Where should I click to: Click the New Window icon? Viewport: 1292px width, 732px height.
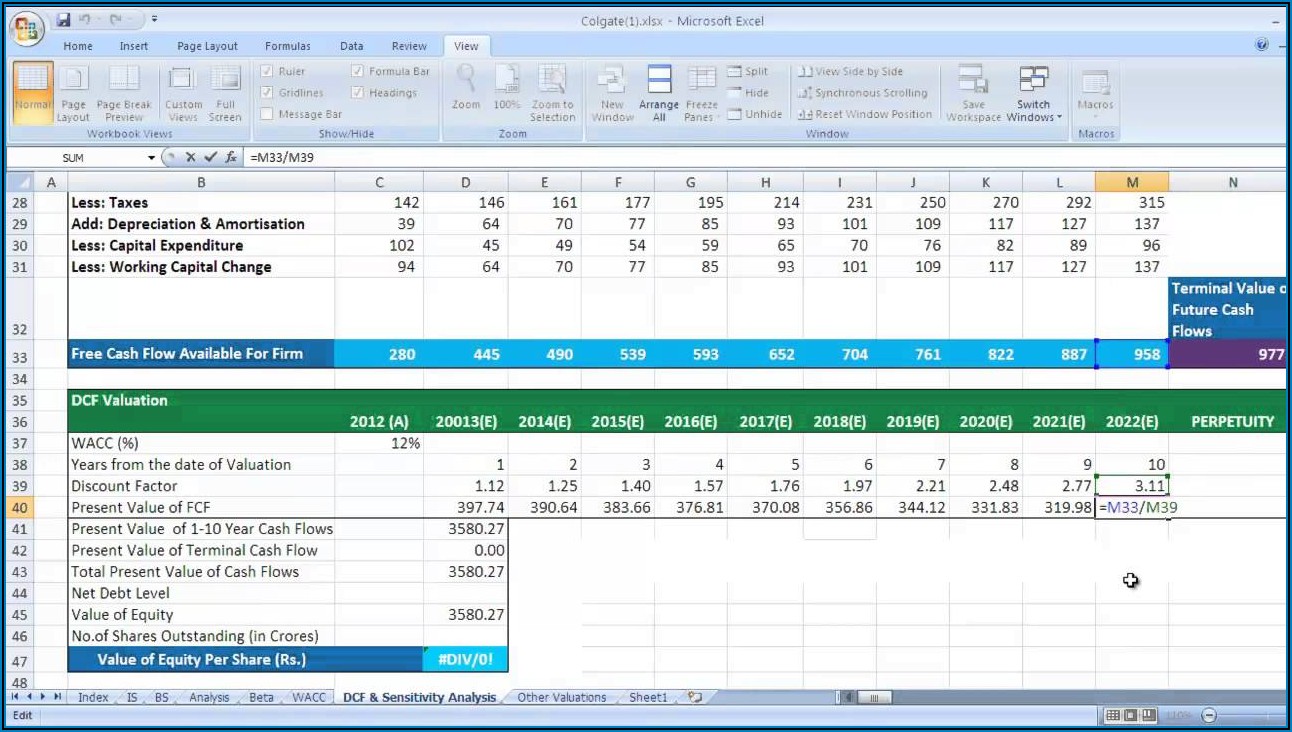pyautogui.click(x=612, y=79)
